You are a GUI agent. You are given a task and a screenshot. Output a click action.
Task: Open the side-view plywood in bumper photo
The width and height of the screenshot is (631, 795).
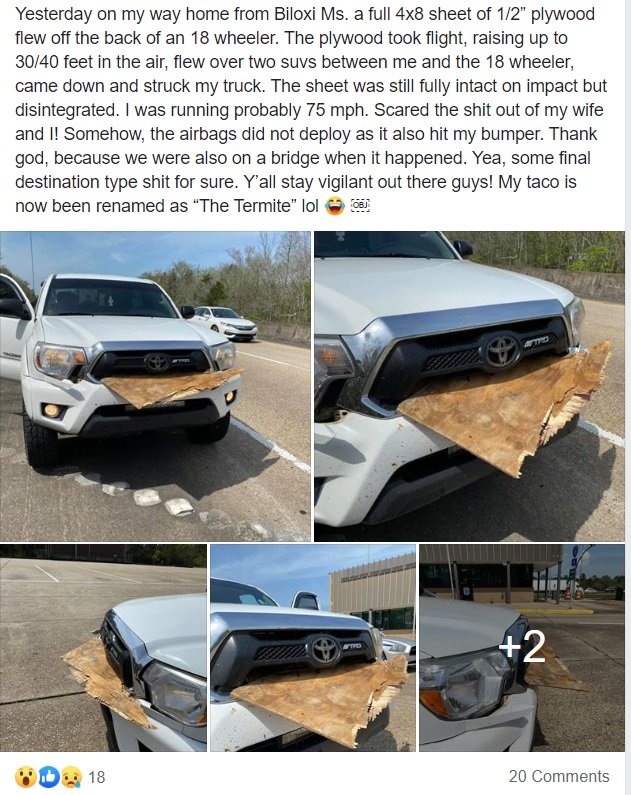point(103,648)
